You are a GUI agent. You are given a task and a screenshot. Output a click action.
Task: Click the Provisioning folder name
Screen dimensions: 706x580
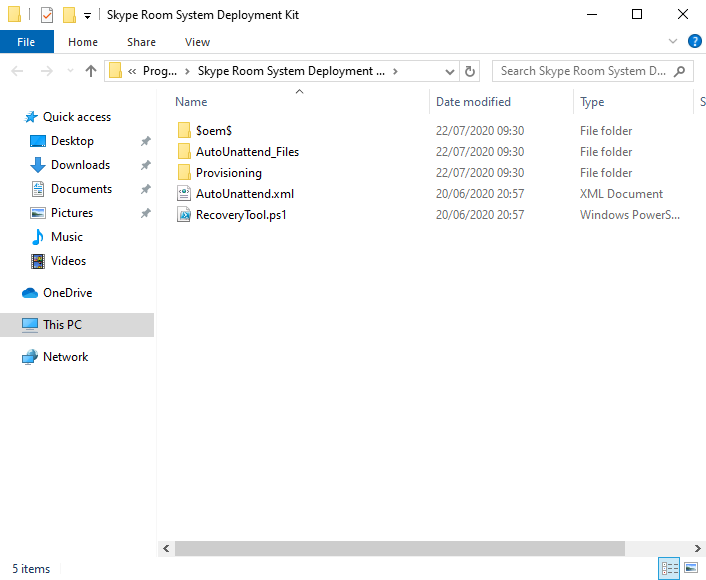click(x=229, y=173)
